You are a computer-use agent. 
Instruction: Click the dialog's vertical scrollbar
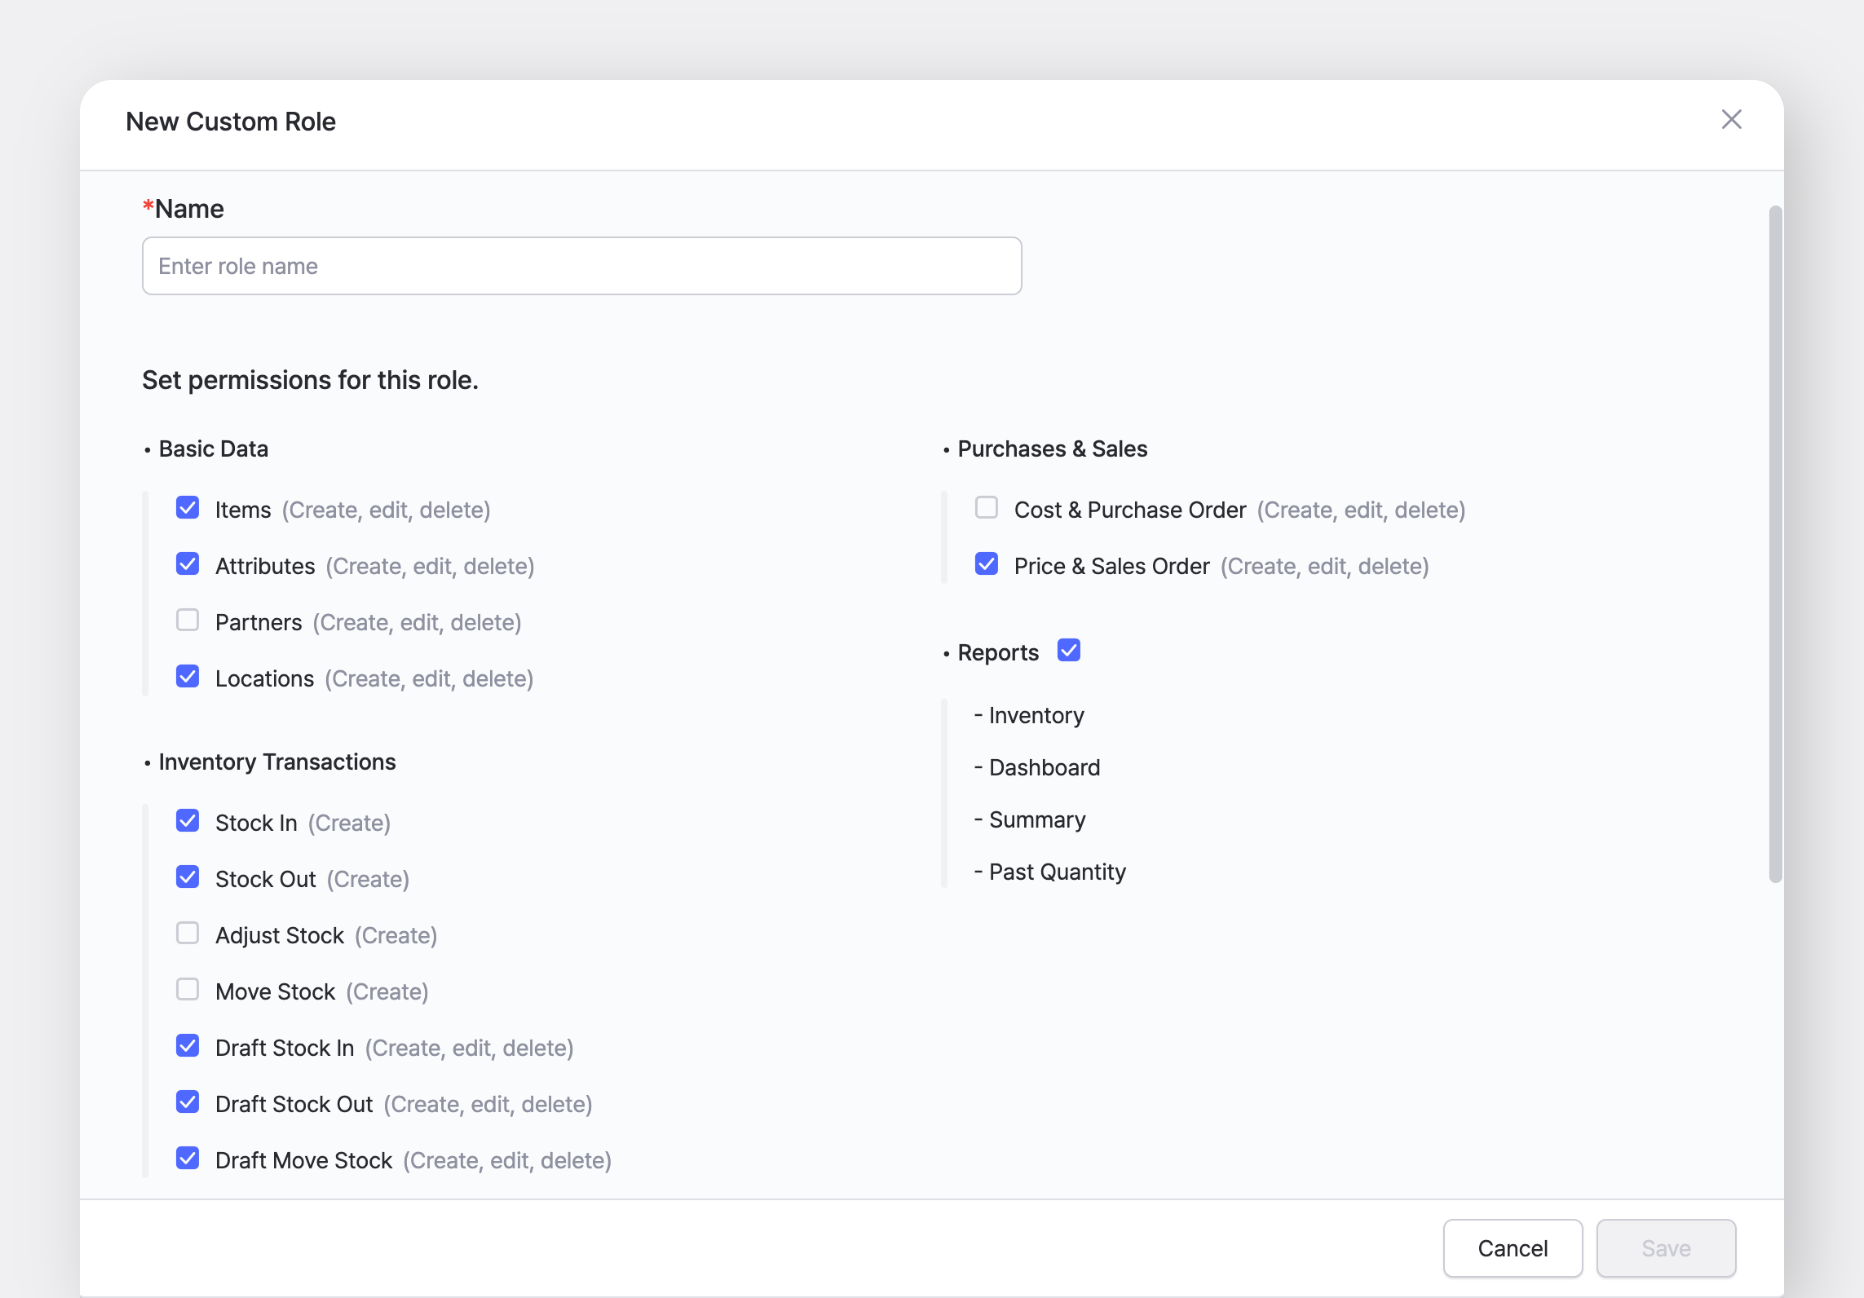click(1775, 545)
